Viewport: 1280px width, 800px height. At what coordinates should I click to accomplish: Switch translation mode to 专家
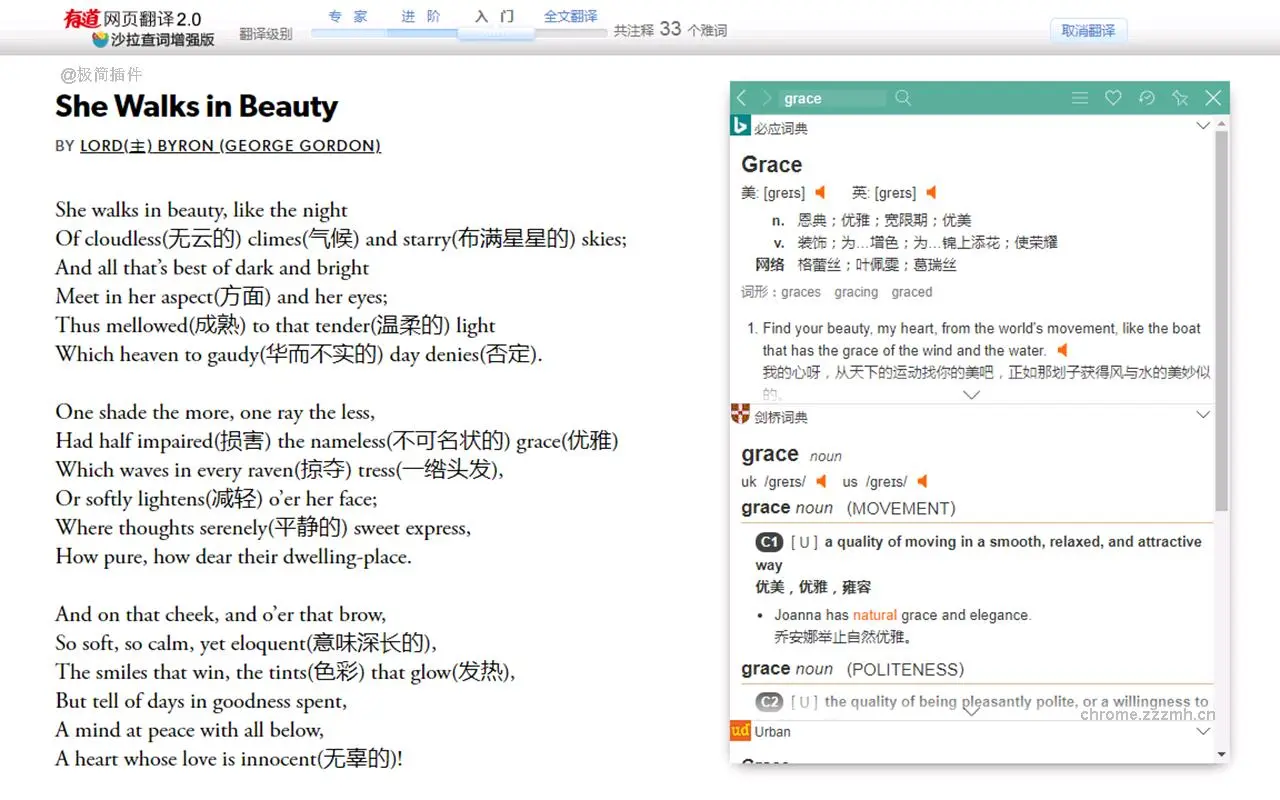point(347,17)
